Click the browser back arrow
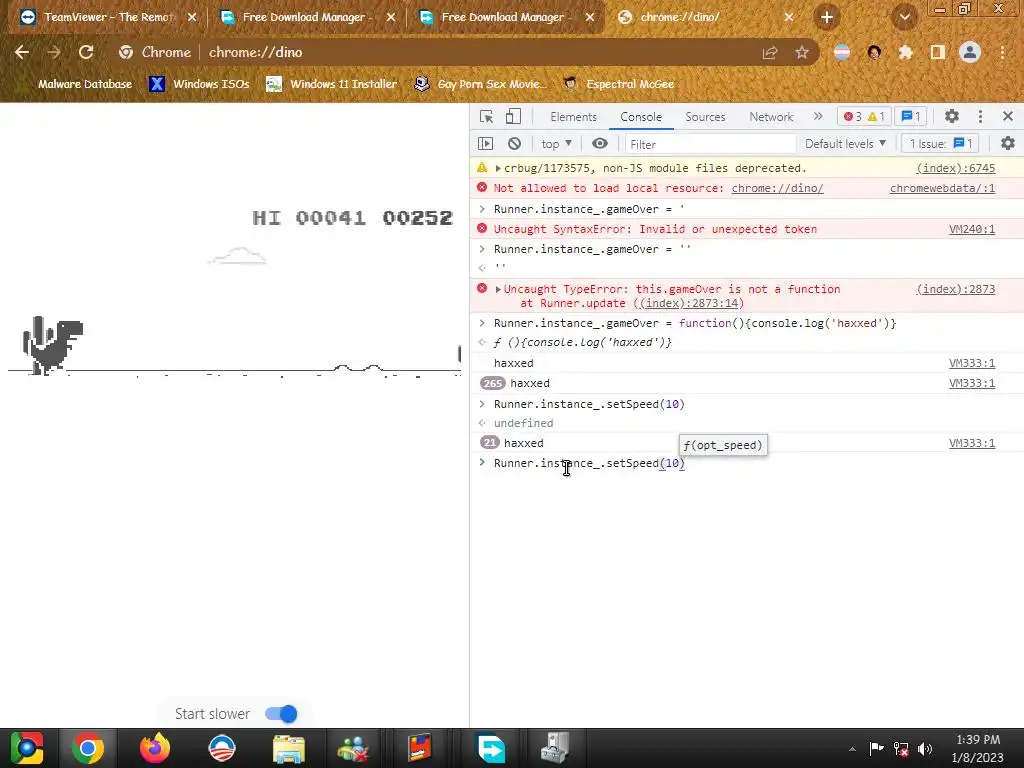The height and width of the screenshot is (768, 1024). point(22,52)
